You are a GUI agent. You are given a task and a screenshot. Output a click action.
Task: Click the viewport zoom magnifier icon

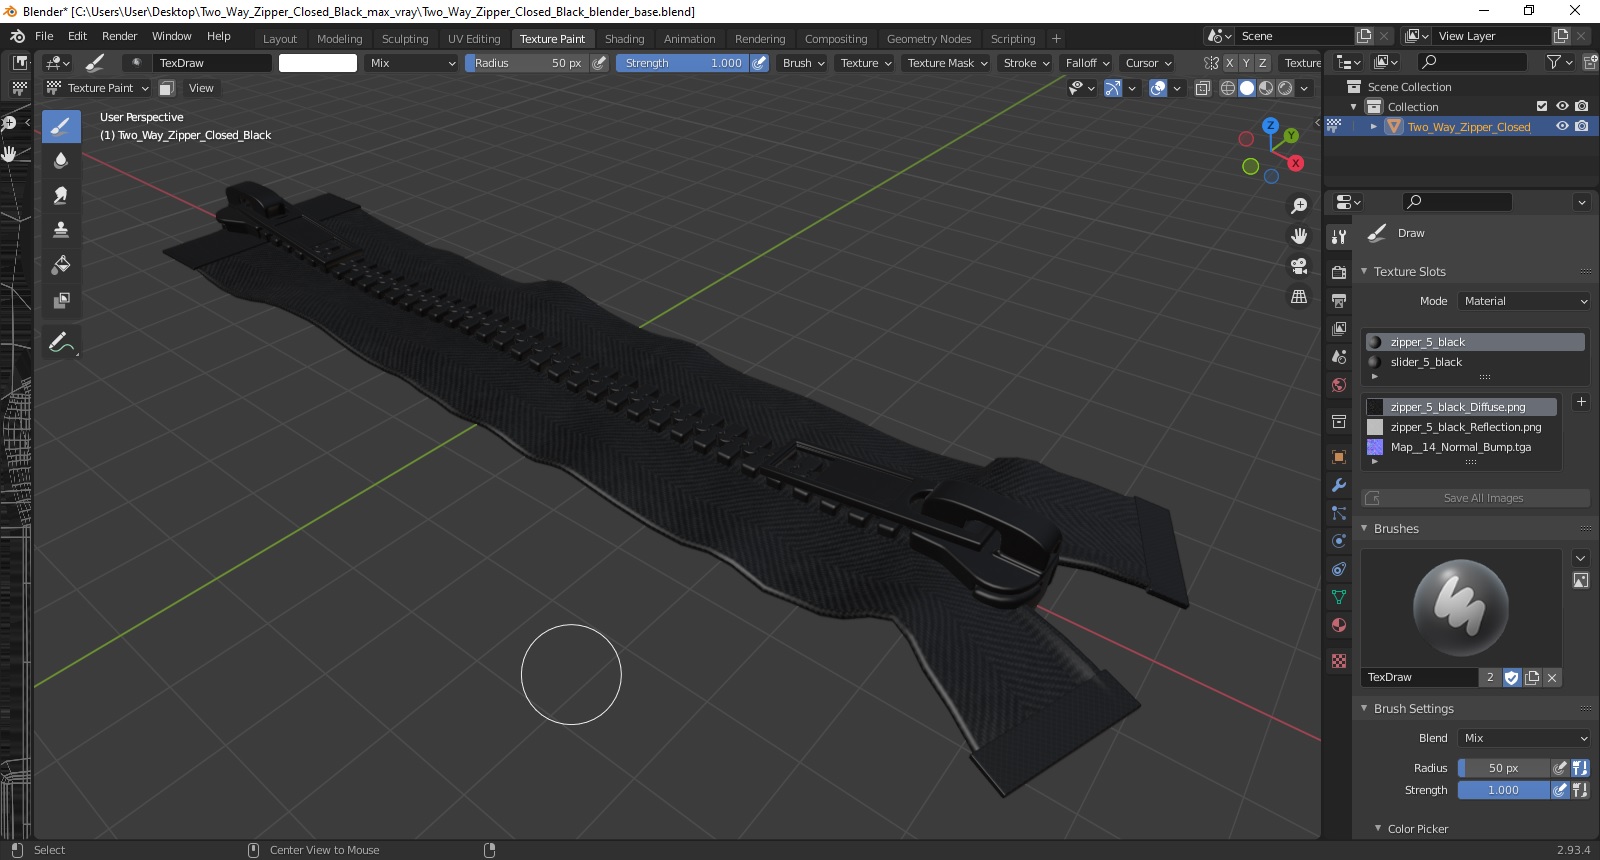click(1299, 206)
